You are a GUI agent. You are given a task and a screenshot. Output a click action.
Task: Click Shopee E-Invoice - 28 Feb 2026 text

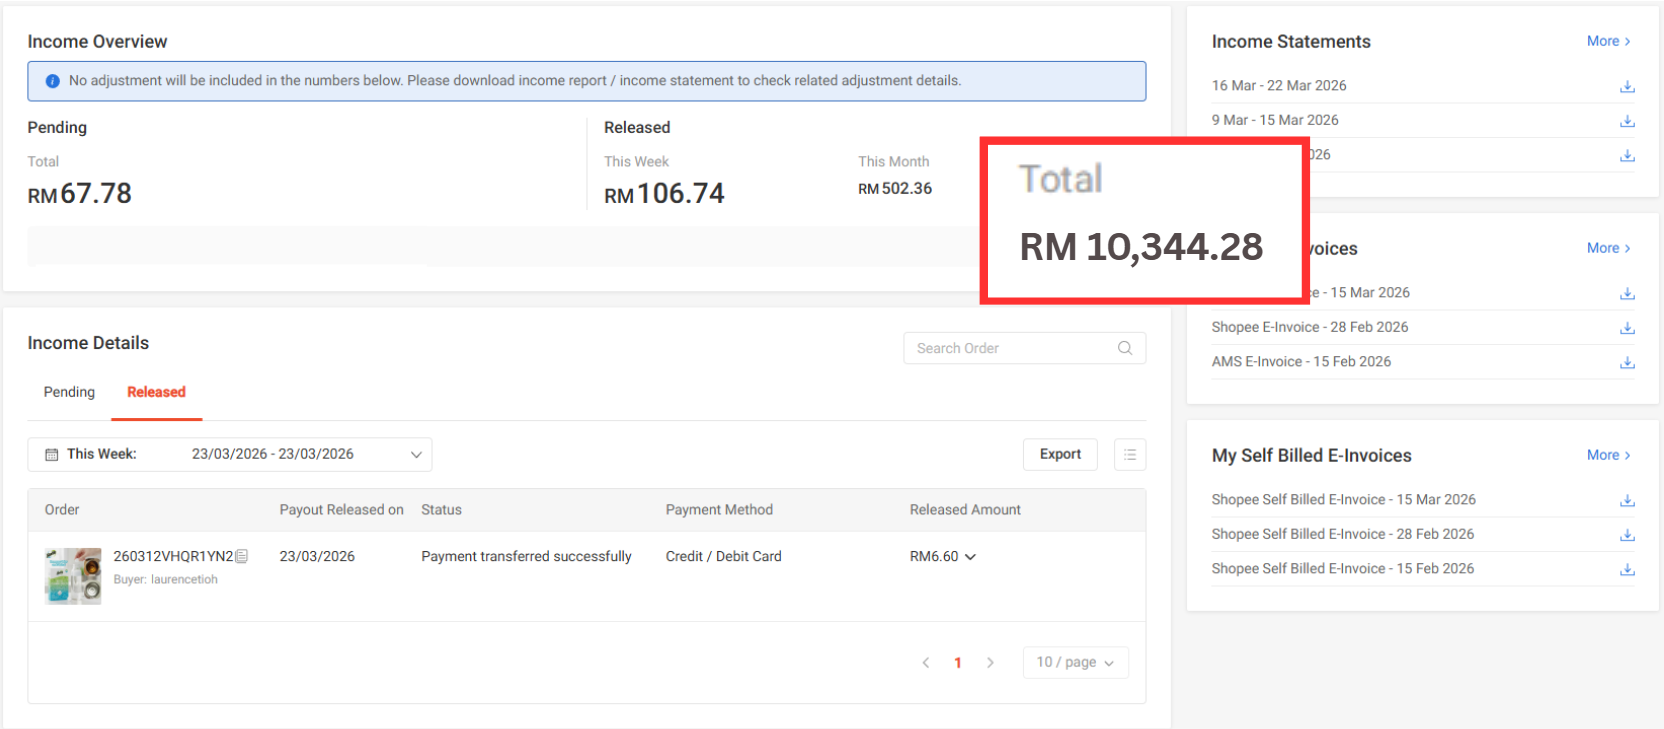coord(1310,327)
